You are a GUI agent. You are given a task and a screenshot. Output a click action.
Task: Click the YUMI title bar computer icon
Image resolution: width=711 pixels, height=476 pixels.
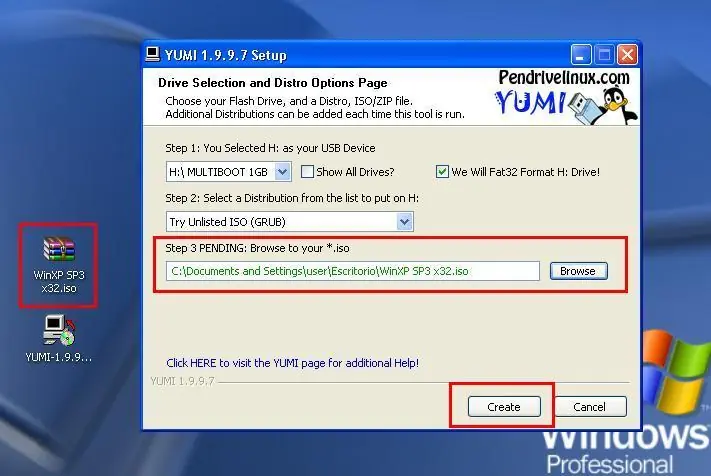[x=153, y=54]
